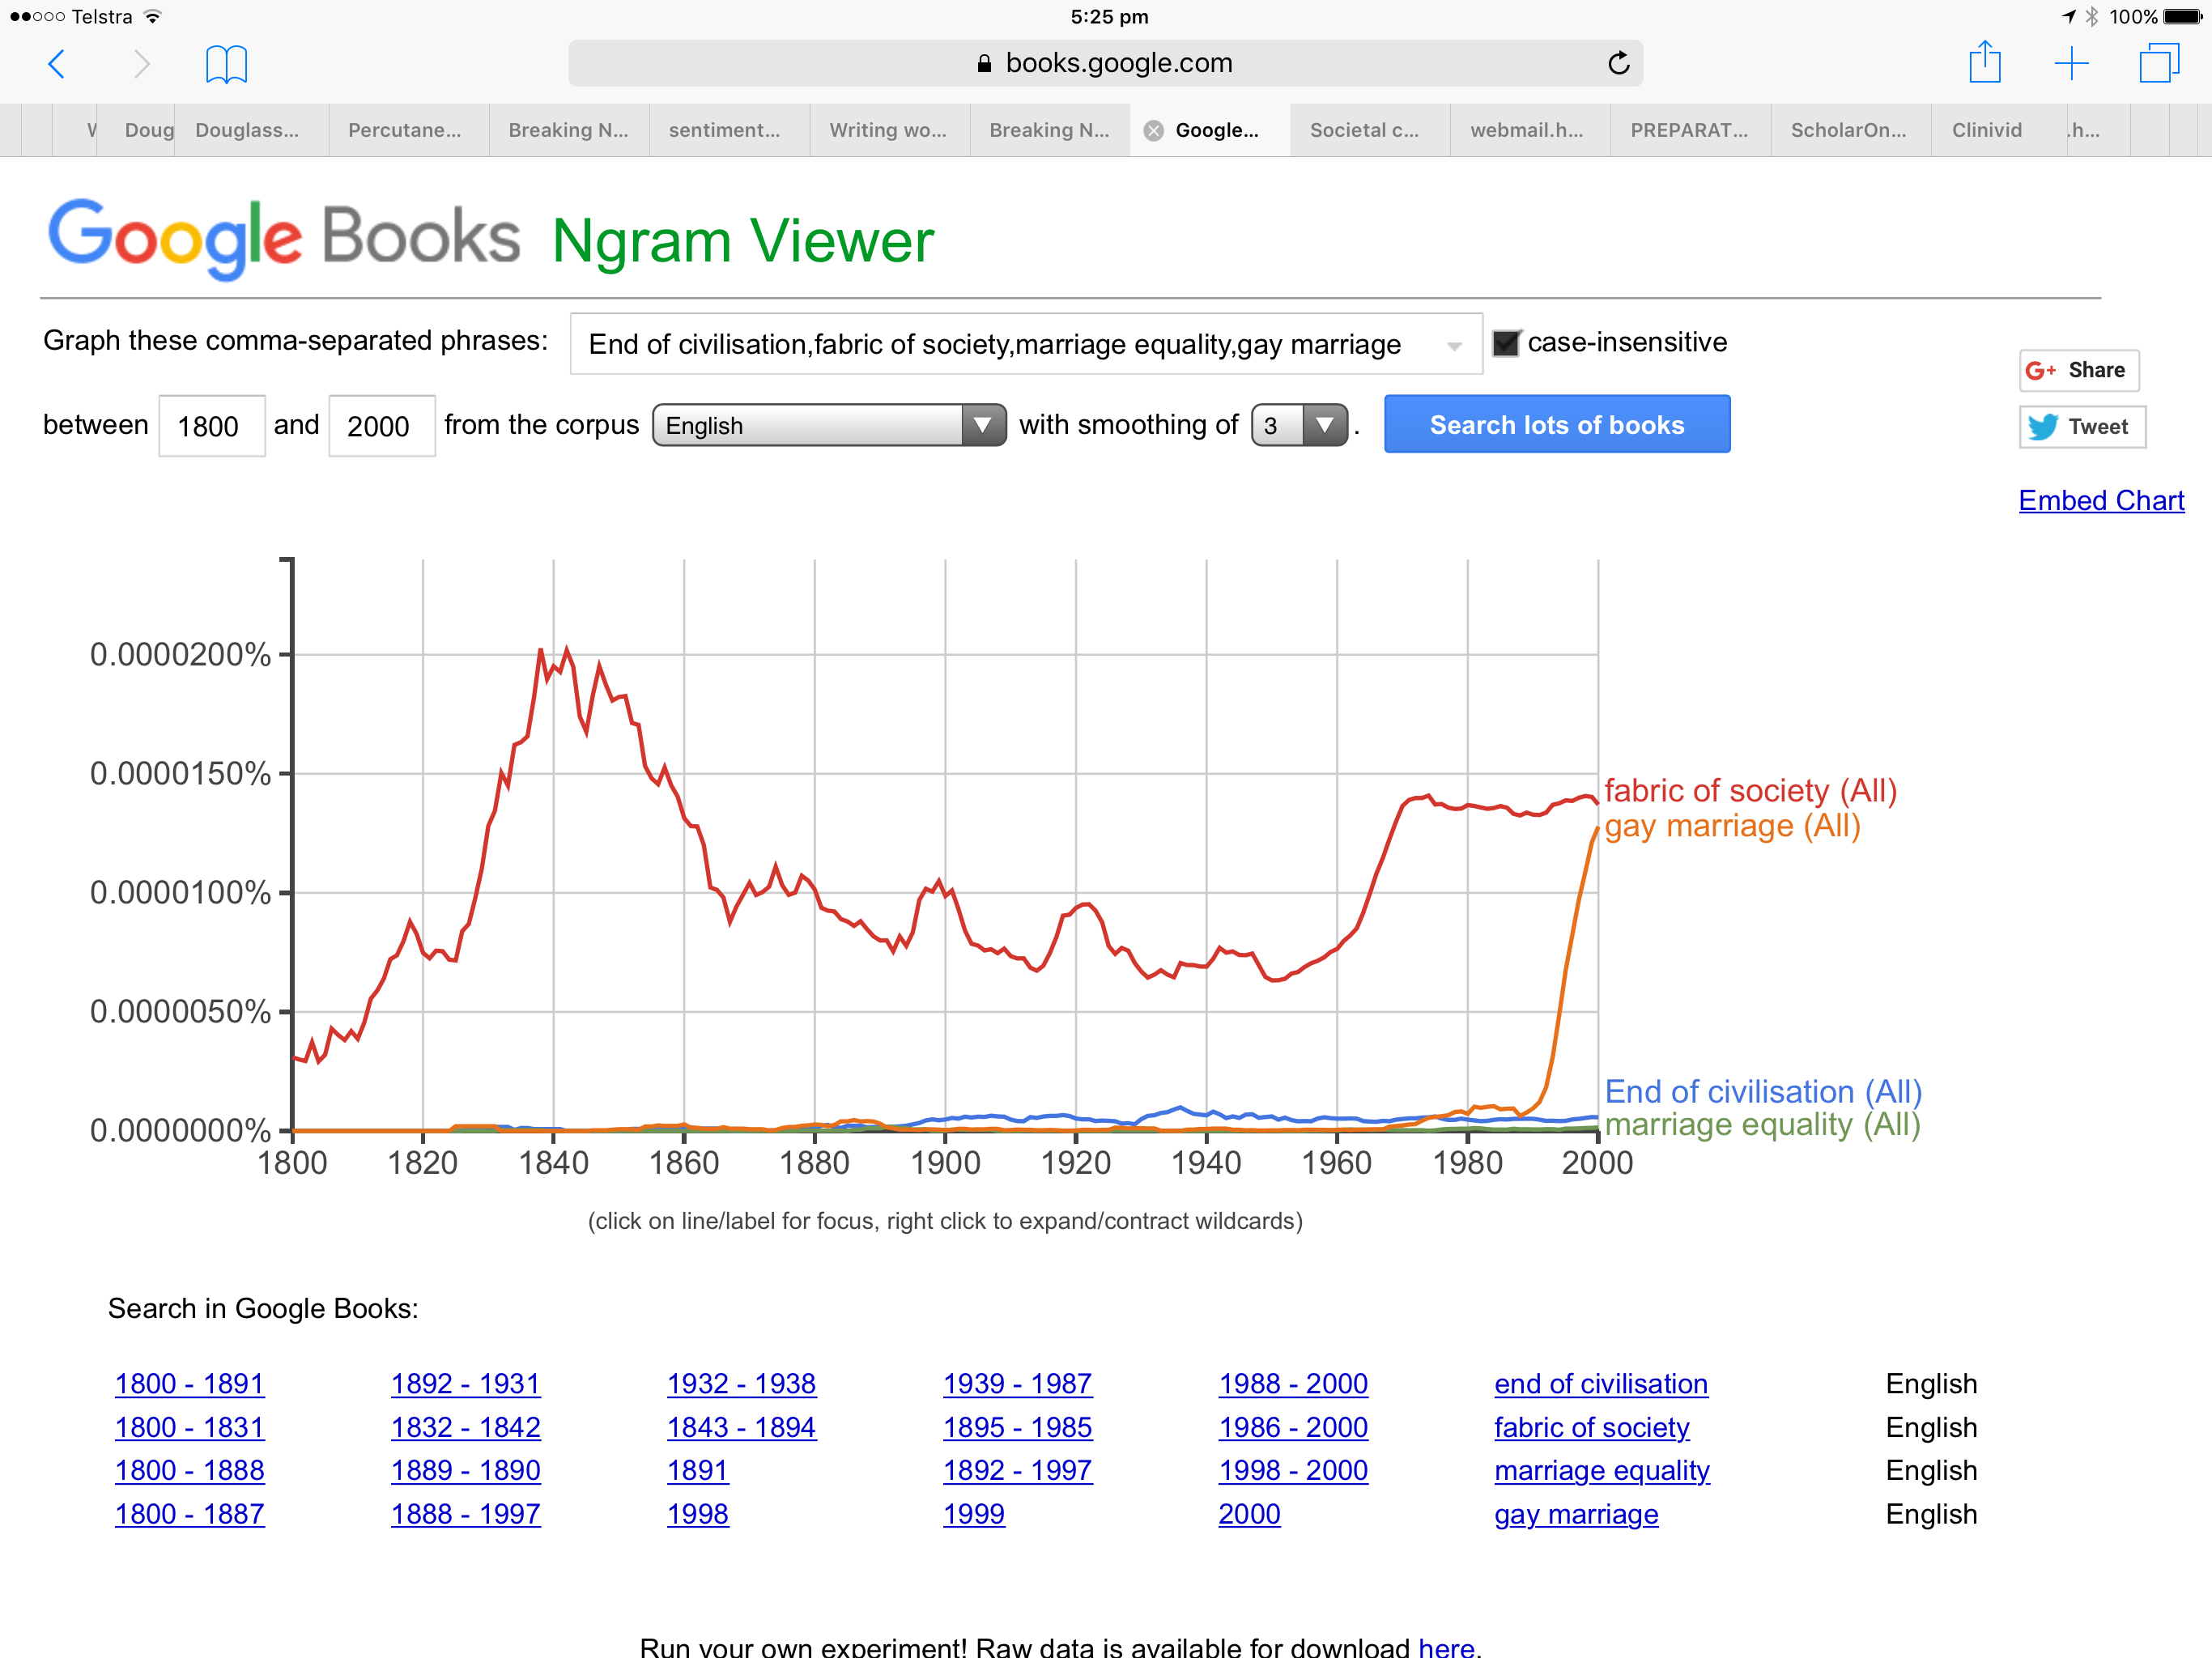The height and width of the screenshot is (1658, 2212).
Task: Toggle the case-insensitive checkbox
Action: (1505, 343)
